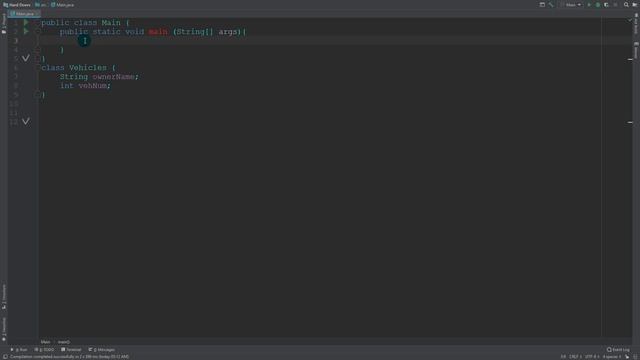Open the Event Log at bottom right

(618, 350)
